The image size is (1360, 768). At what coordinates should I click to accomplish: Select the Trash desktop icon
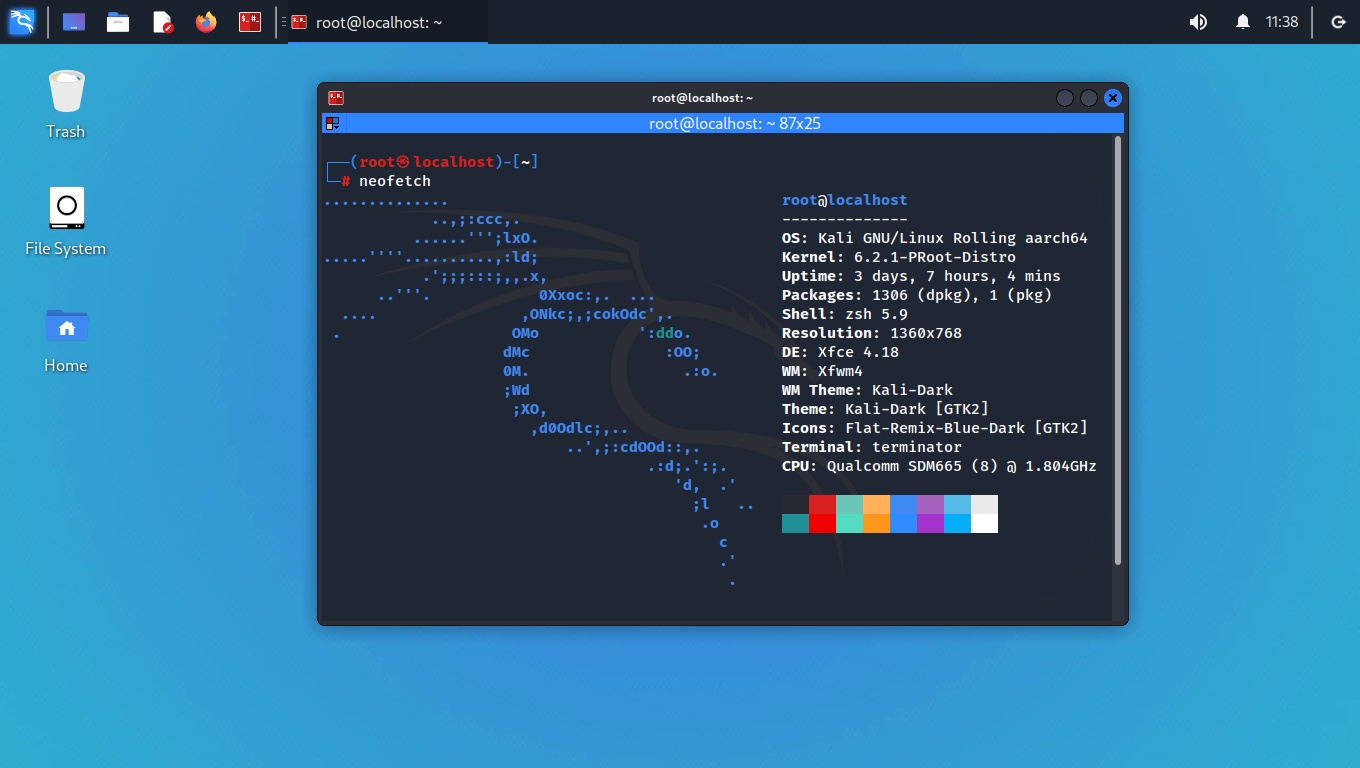pyautogui.click(x=66, y=104)
